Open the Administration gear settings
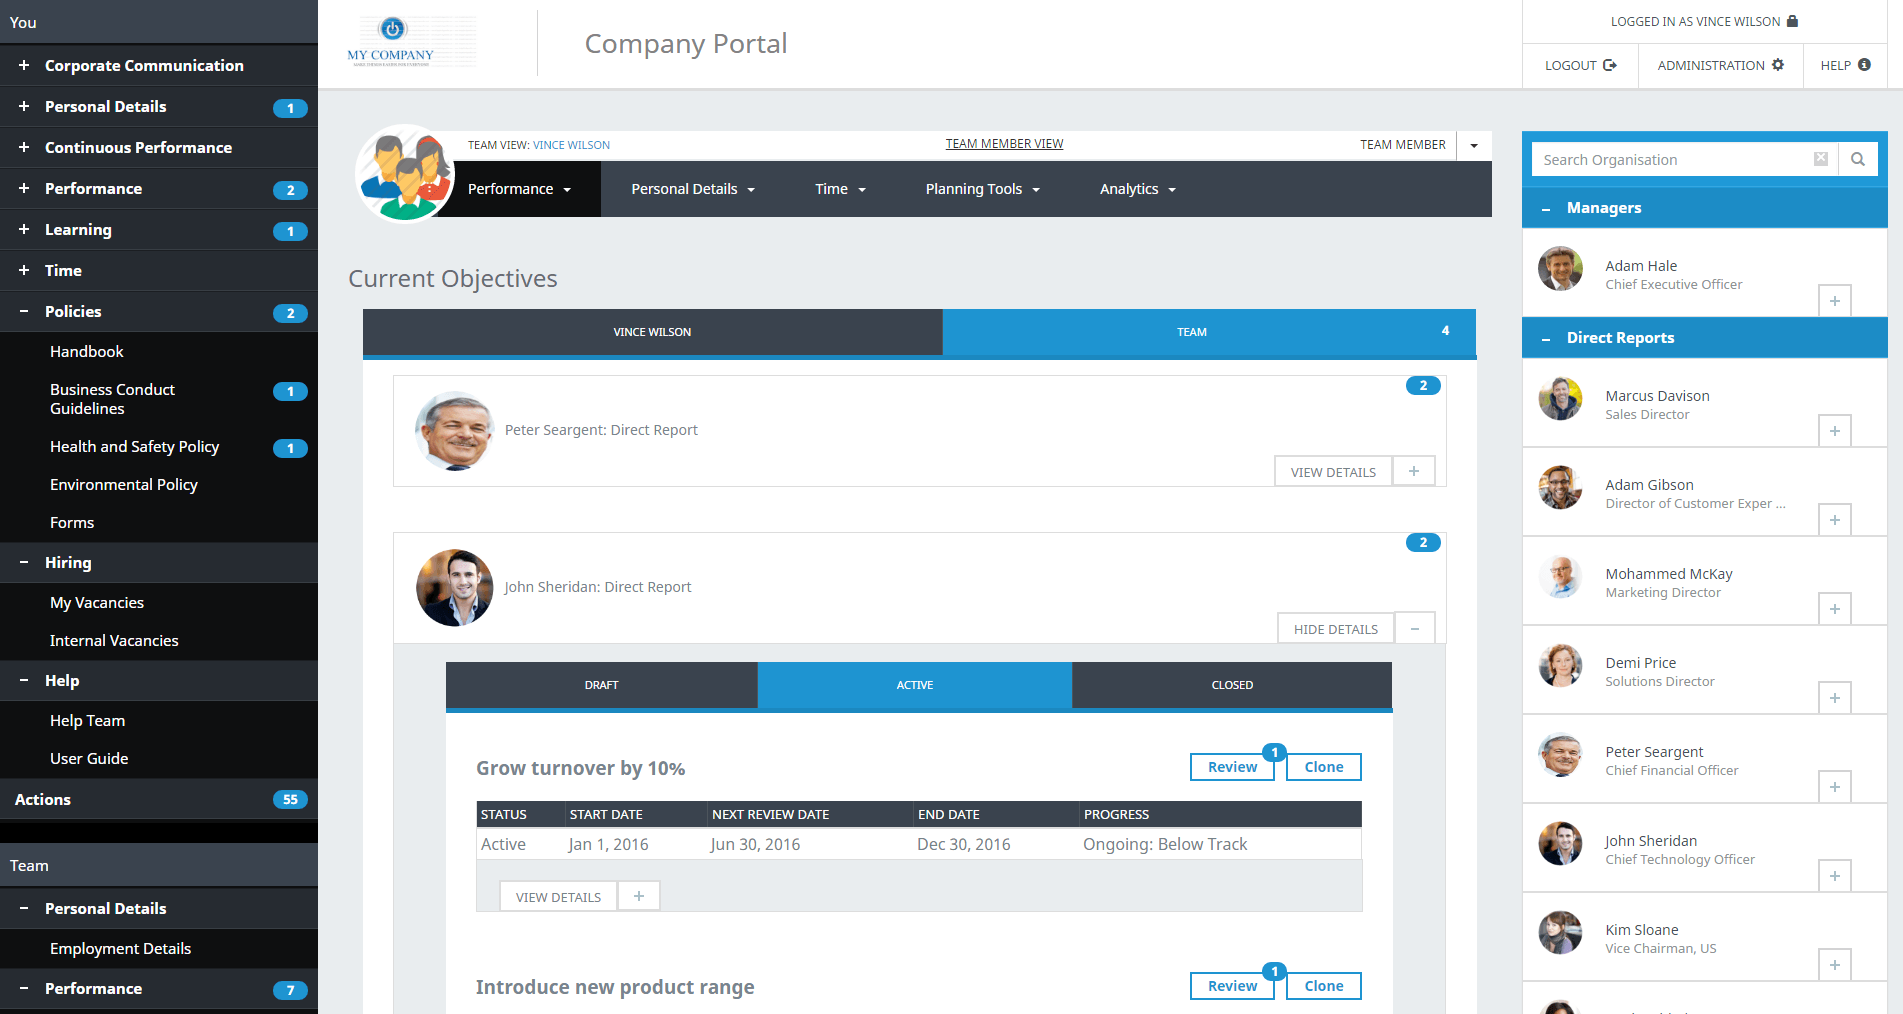The width and height of the screenshot is (1903, 1014). pyautogui.click(x=1779, y=65)
